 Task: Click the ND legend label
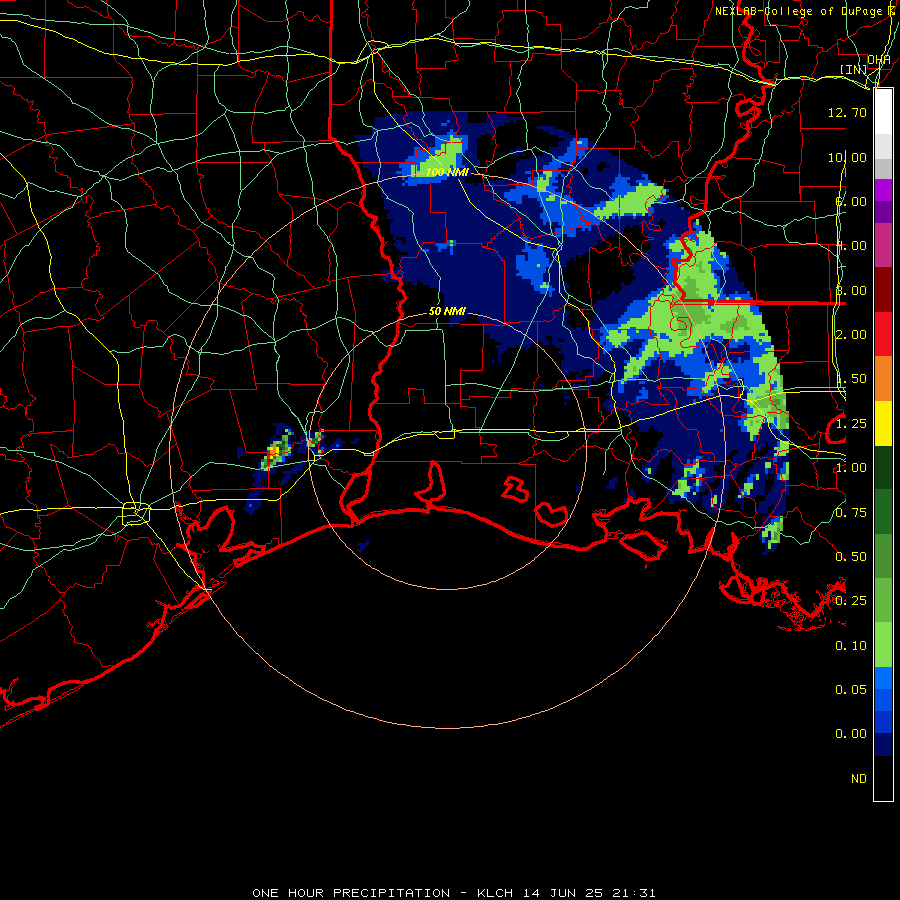click(859, 779)
